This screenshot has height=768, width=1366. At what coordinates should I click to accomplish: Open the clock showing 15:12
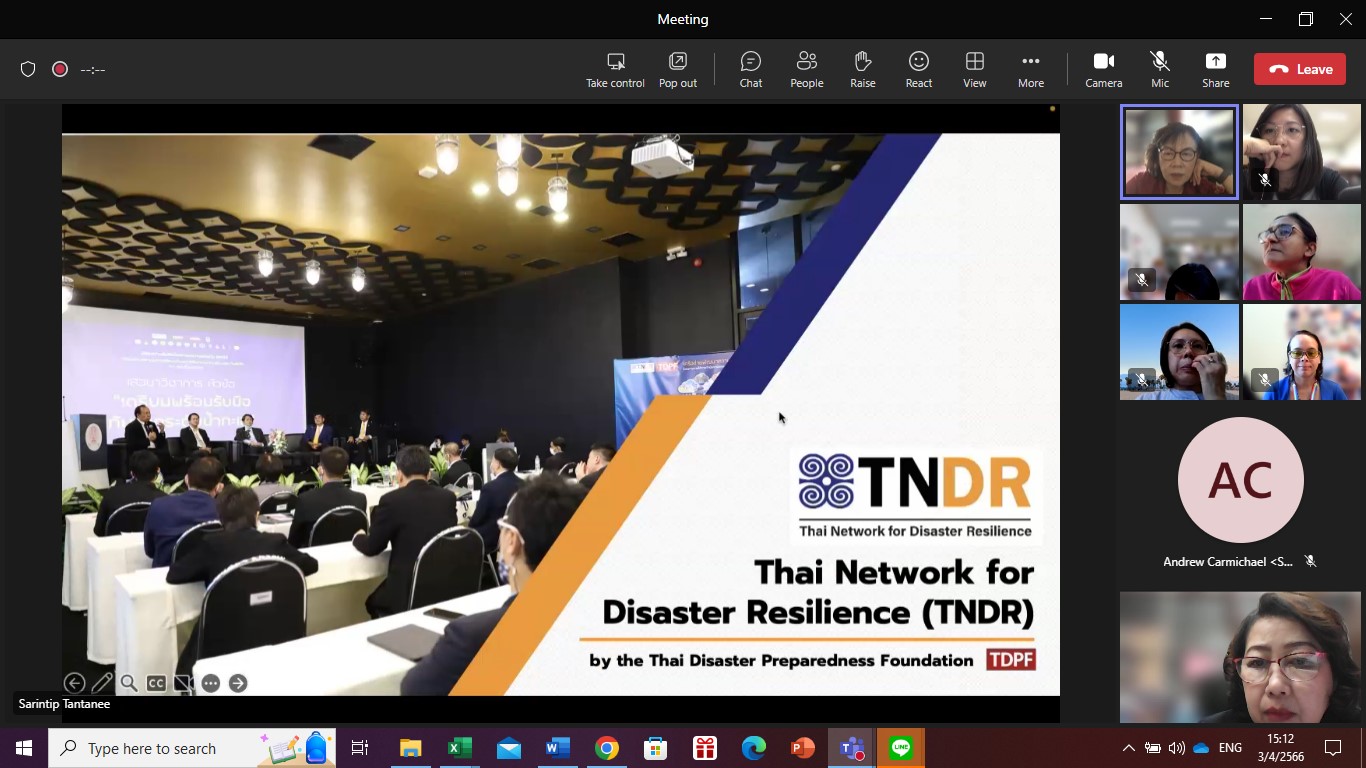(x=1280, y=748)
